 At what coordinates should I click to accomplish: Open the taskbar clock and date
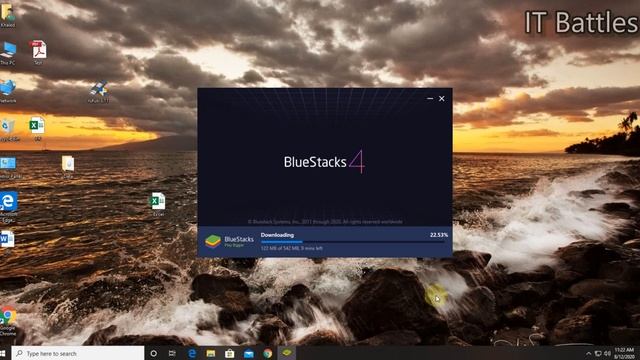(624, 353)
